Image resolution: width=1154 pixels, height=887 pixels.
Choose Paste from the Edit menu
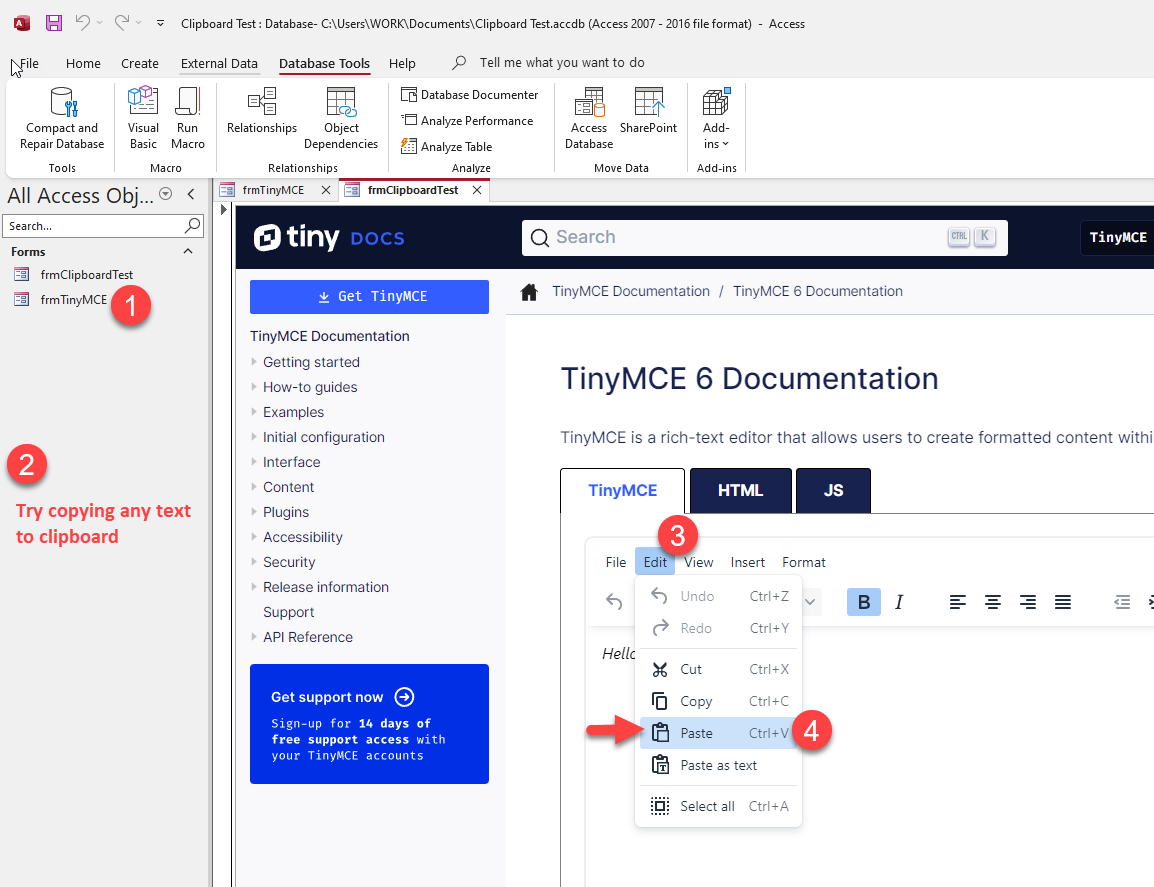coord(718,733)
